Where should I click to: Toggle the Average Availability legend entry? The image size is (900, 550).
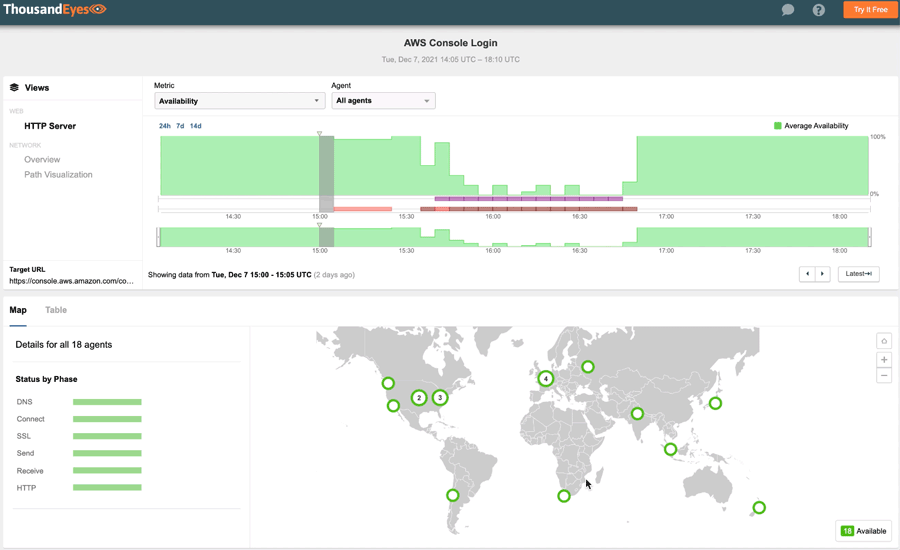point(811,126)
